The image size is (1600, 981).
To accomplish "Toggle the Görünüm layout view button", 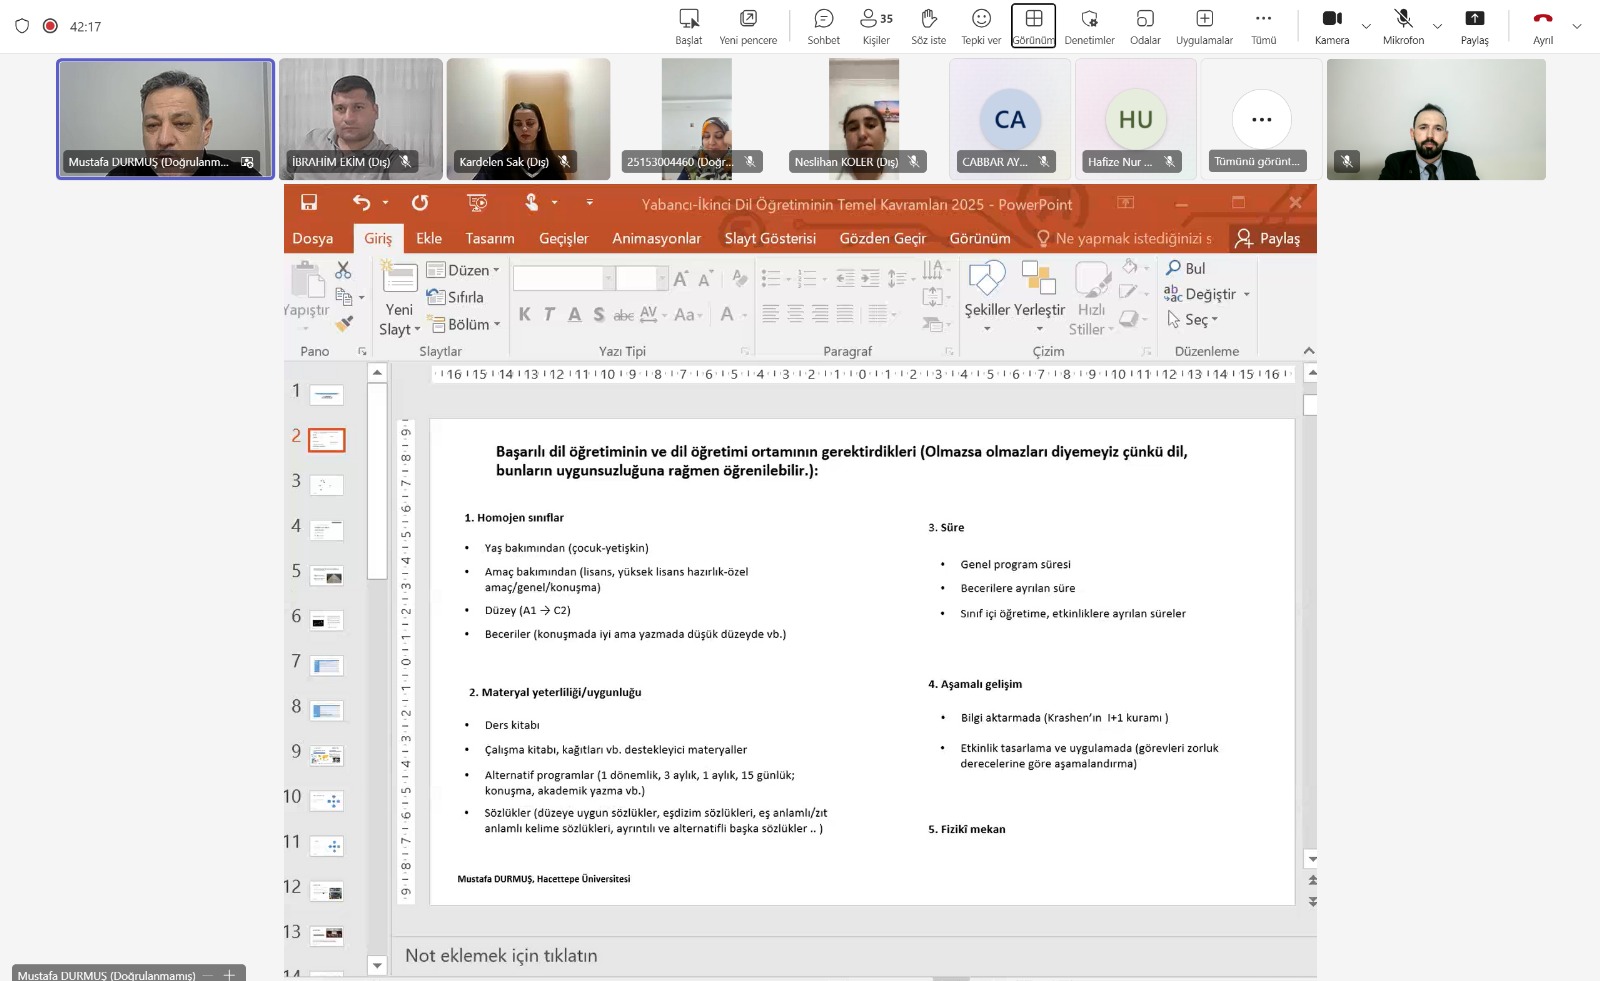I will tap(1033, 27).
